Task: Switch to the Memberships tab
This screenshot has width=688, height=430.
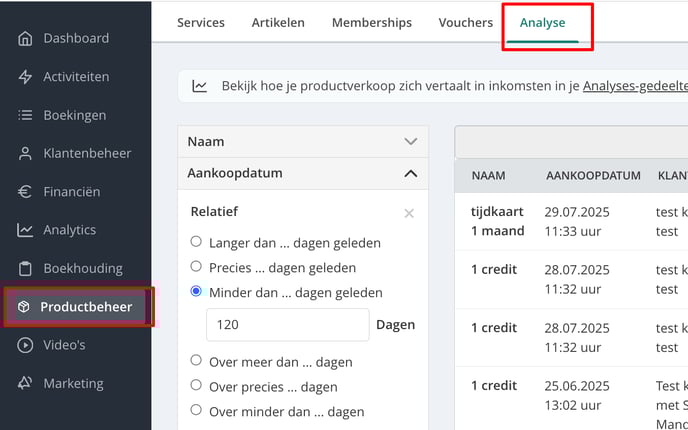Action: click(372, 22)
